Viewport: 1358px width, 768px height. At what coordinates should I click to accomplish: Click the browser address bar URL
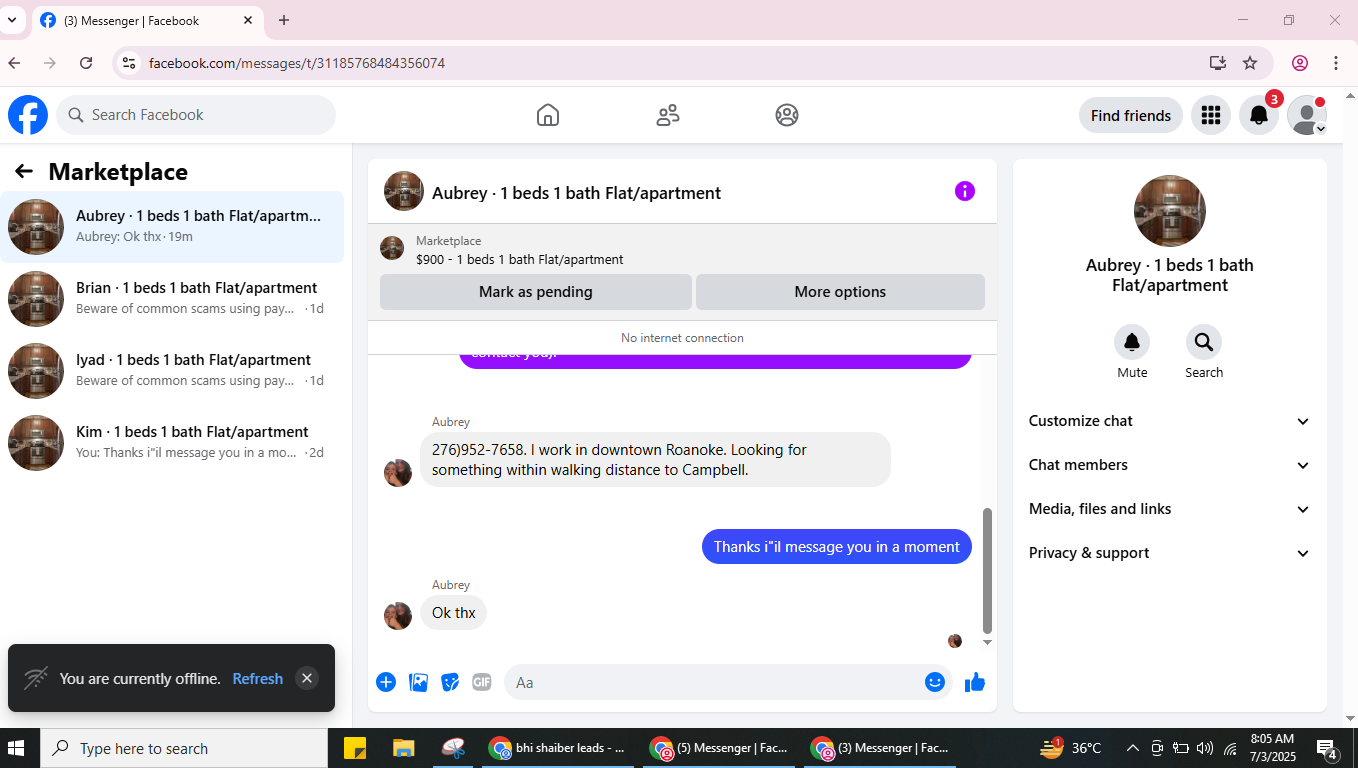pos(297,63)
